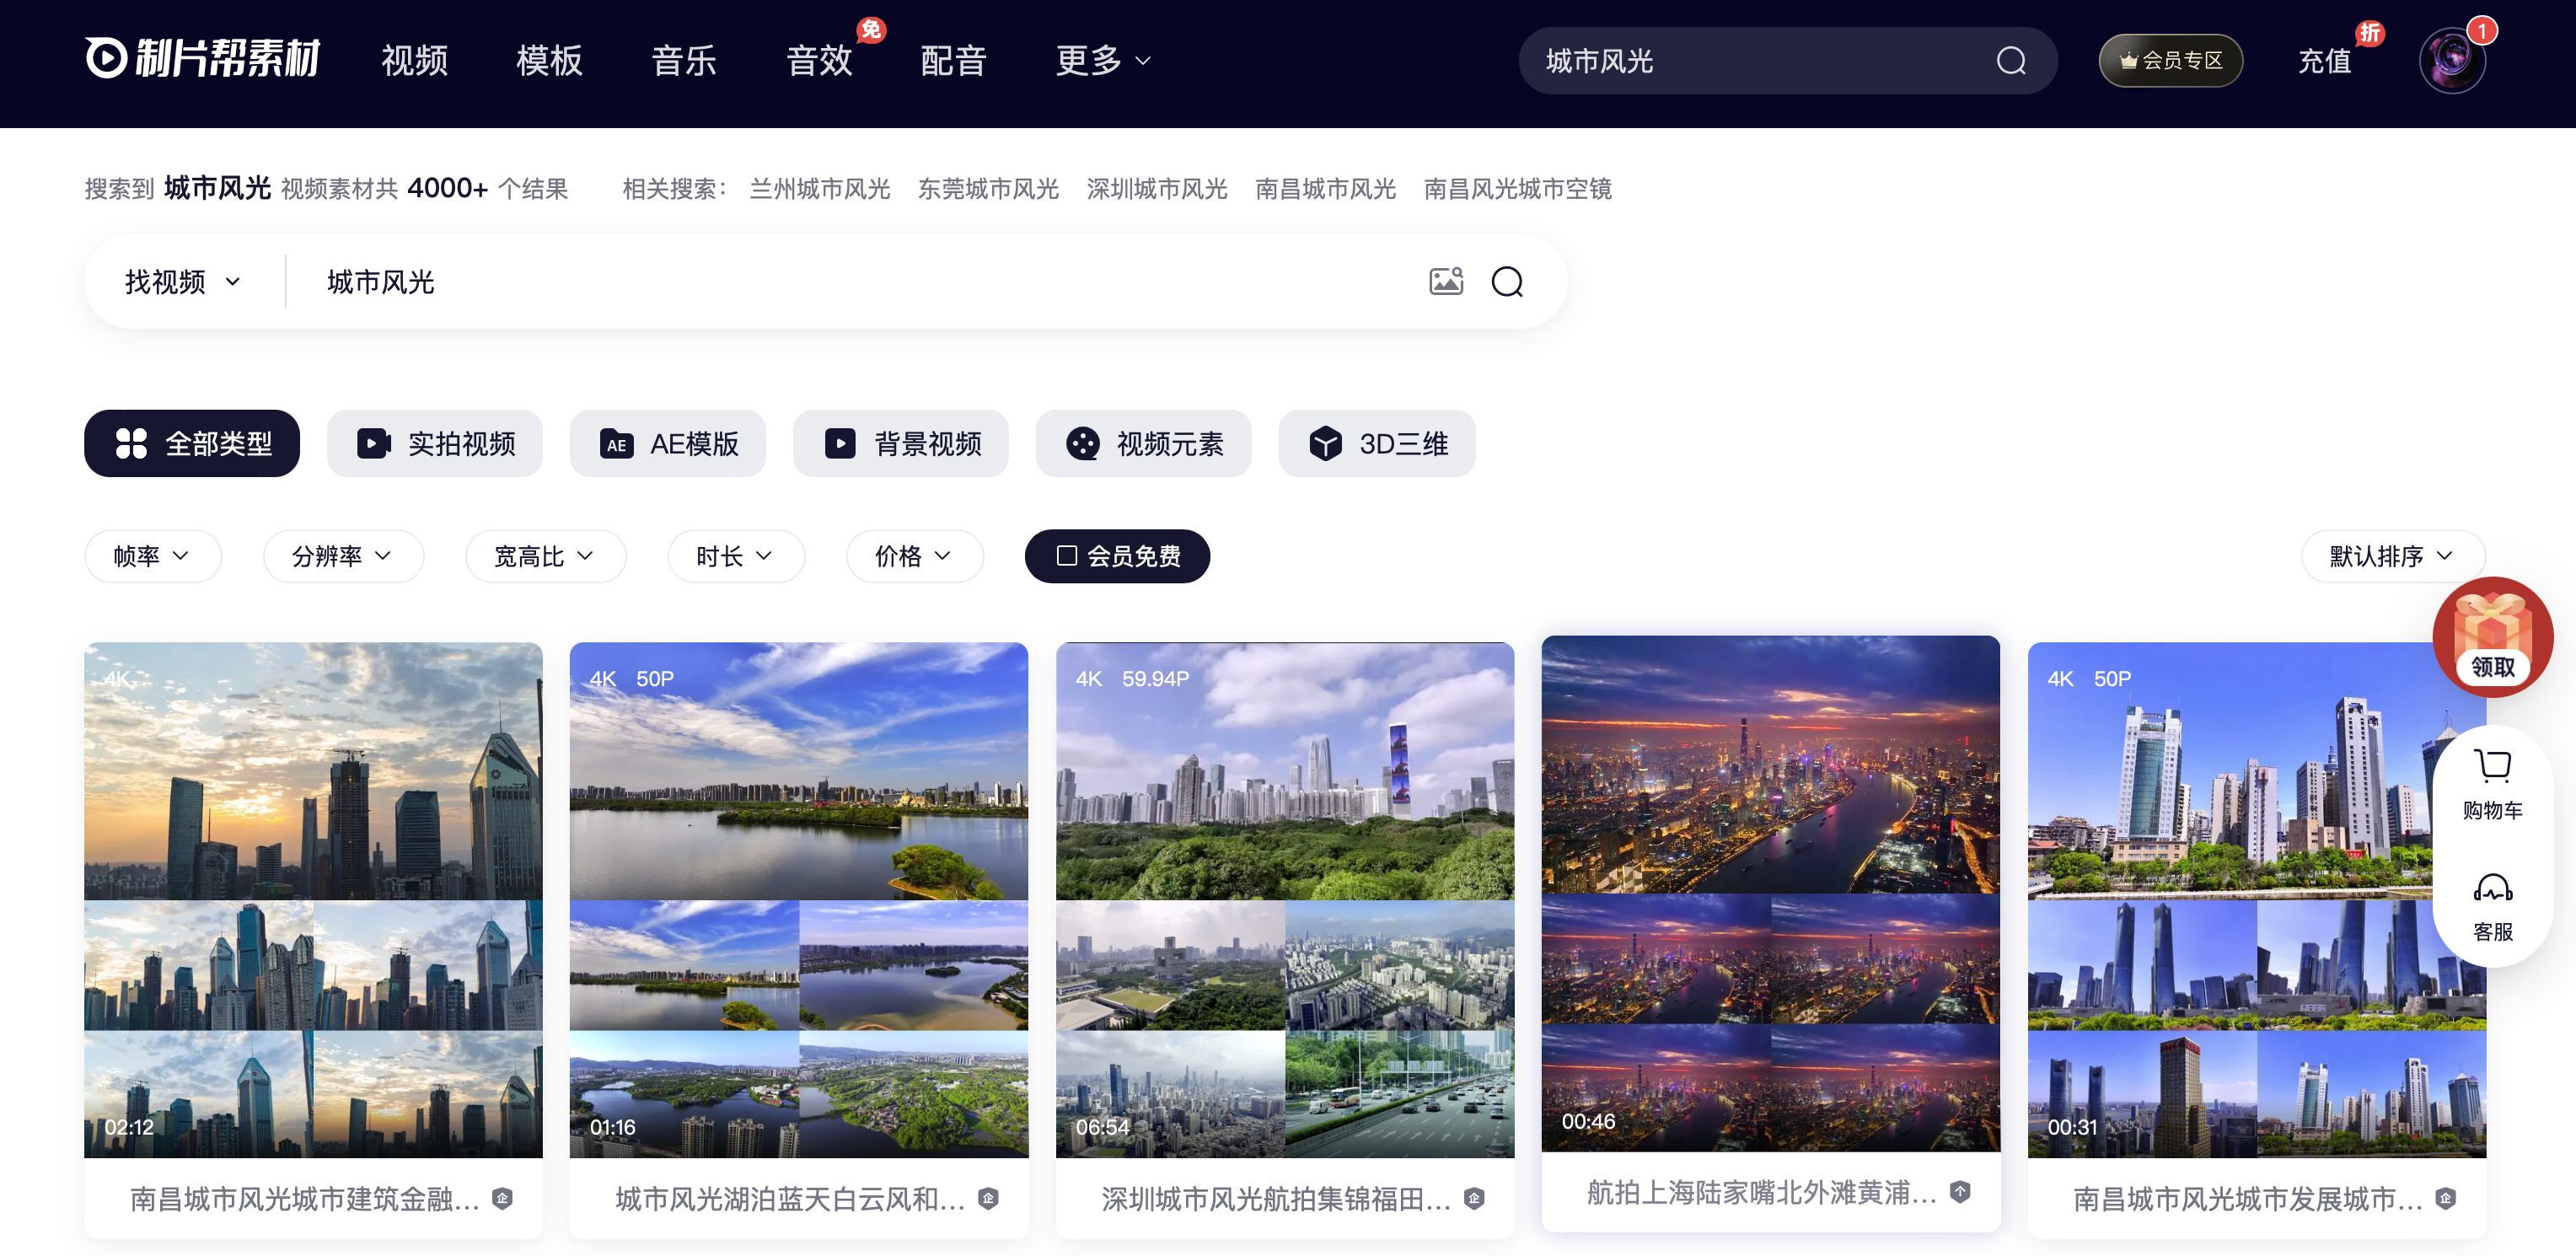The width and height of the screenshot is (2576, 1256).
Task: Open 找视频 search type dropdown
Action: pos(183,282)
